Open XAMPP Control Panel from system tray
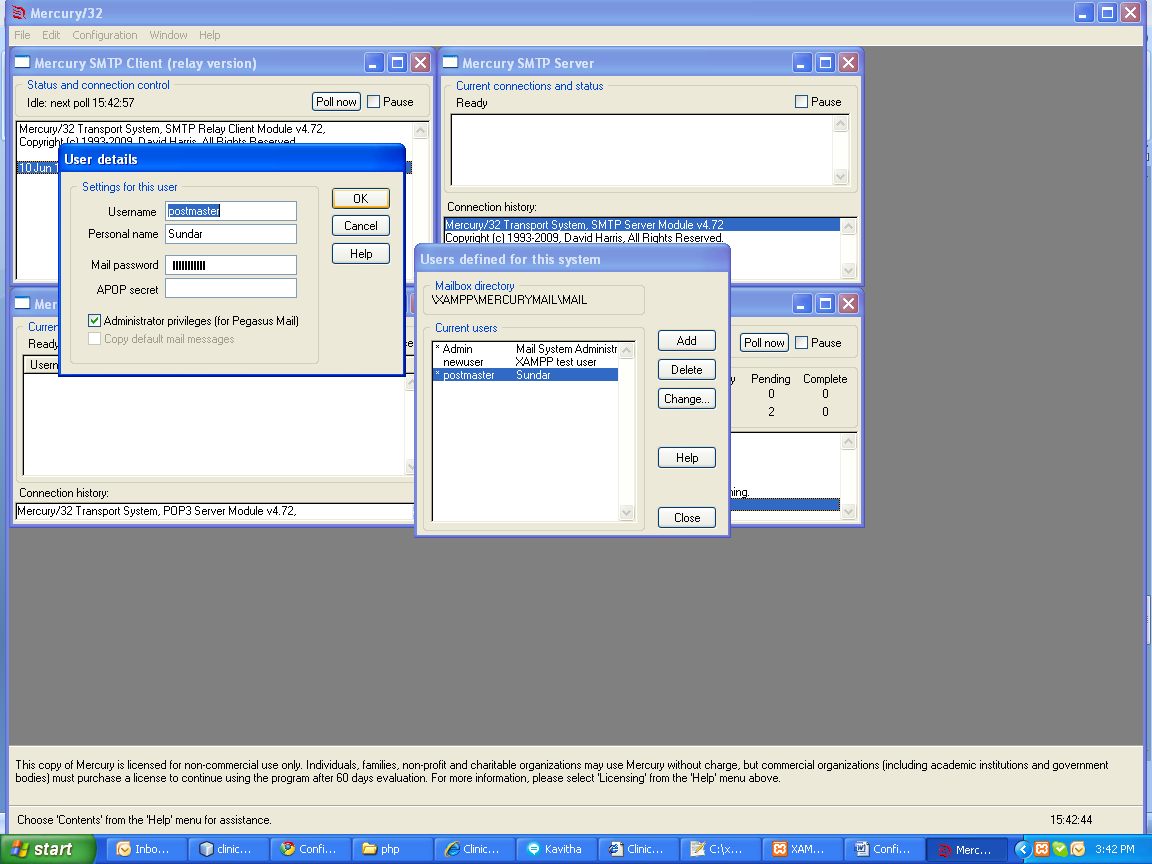Viewport: 1152px width, 864px height. click(x=1042, y=850)
